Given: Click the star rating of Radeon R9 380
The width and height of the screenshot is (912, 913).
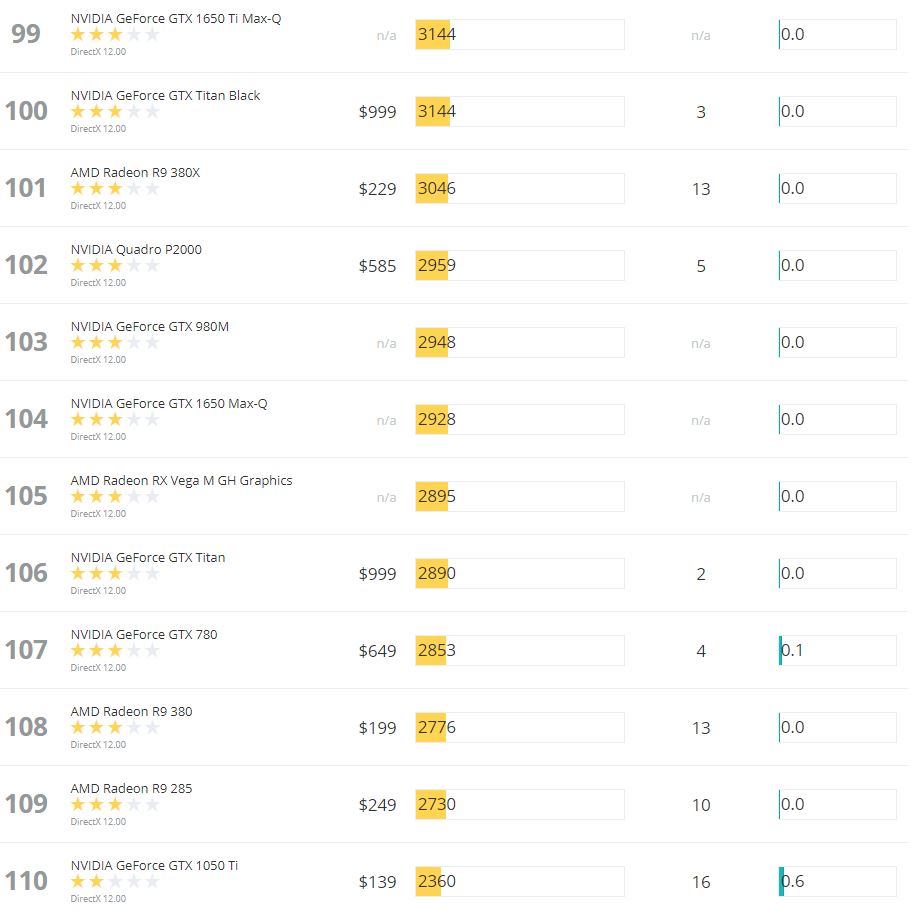Looking at the screenshot, I should [x=115, y=727].
